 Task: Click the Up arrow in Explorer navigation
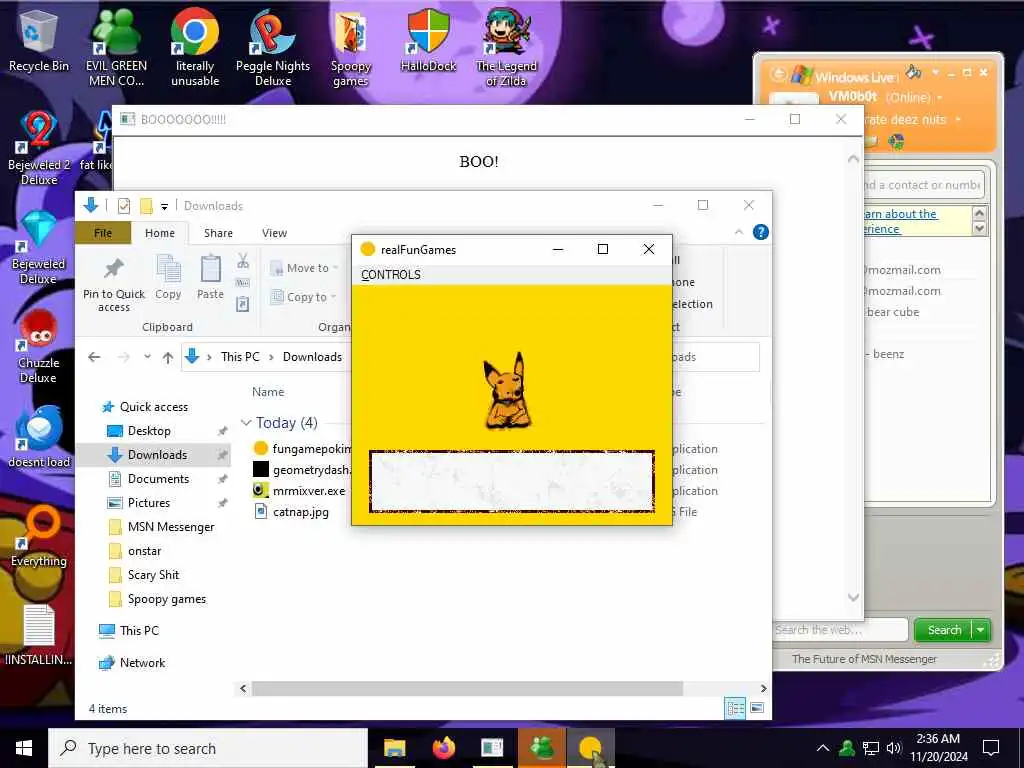point(168,357)
